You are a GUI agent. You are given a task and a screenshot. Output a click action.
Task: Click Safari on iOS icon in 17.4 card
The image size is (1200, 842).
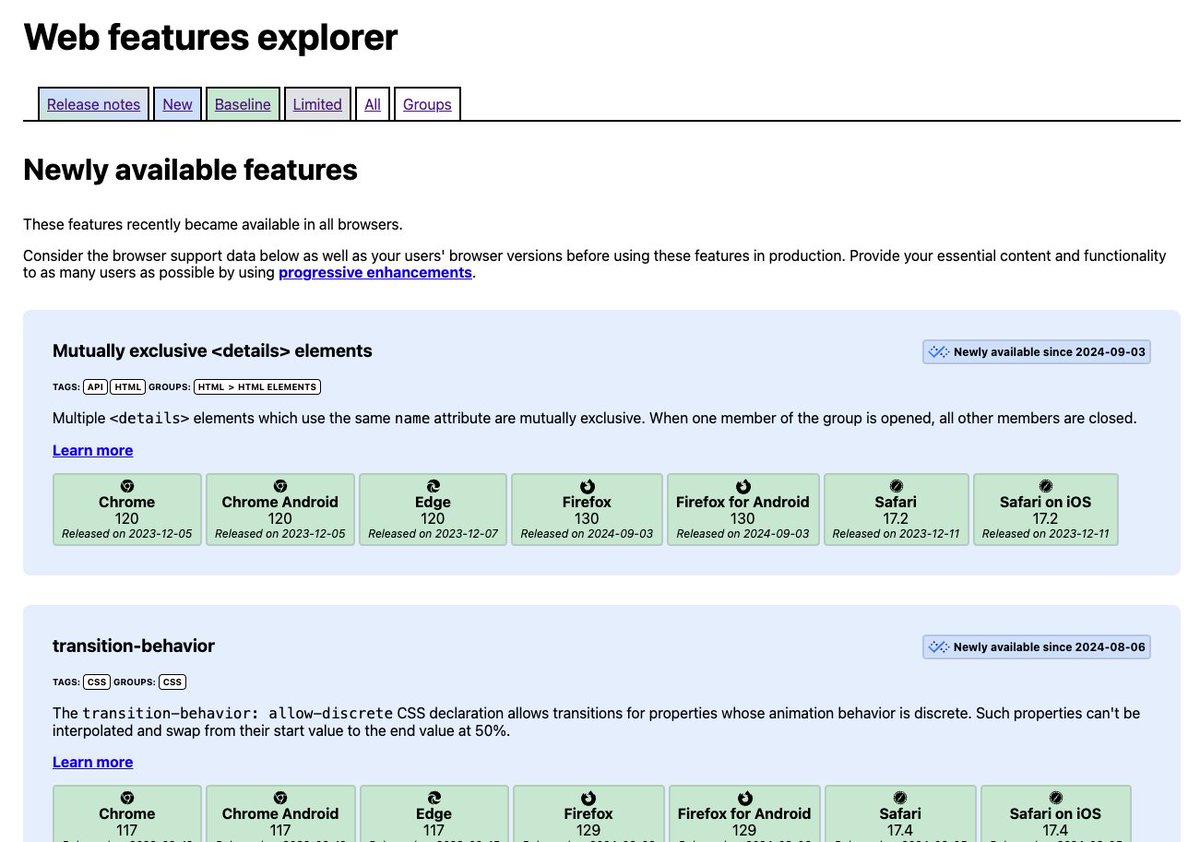(x=1056, y=798)
